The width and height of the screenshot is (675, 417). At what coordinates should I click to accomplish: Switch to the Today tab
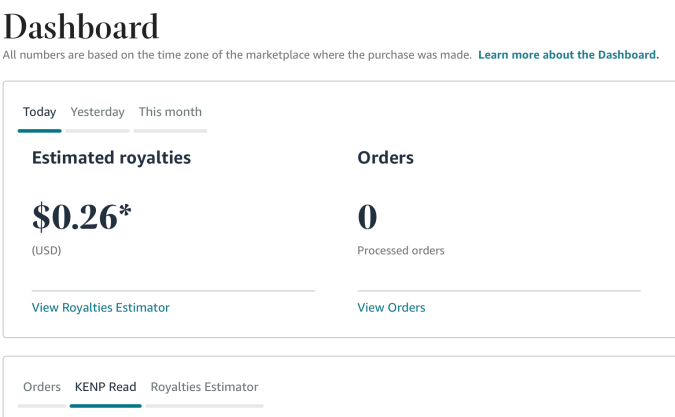pyautogui.click(x=40, y=112)
